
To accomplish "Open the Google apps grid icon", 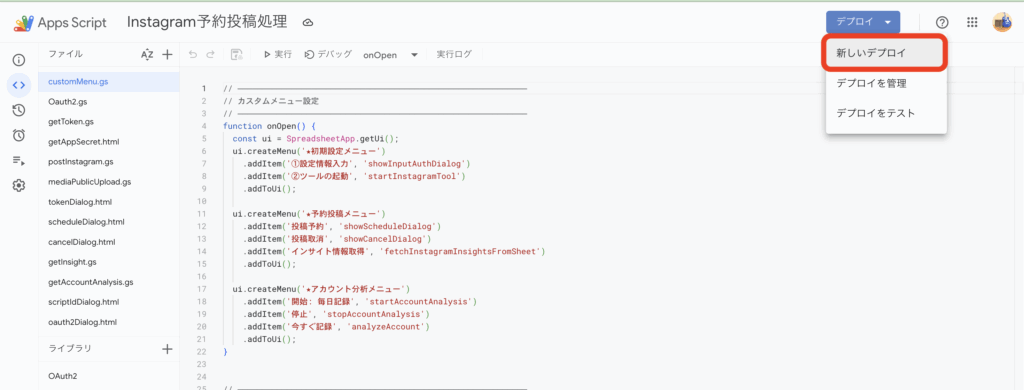I will coord(972,22).
